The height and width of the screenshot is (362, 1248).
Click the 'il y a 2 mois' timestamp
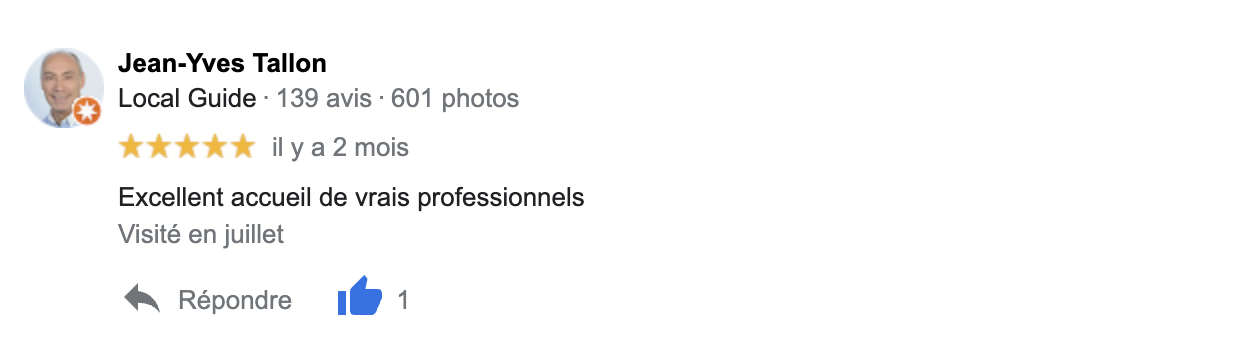[x=340, y=148]
